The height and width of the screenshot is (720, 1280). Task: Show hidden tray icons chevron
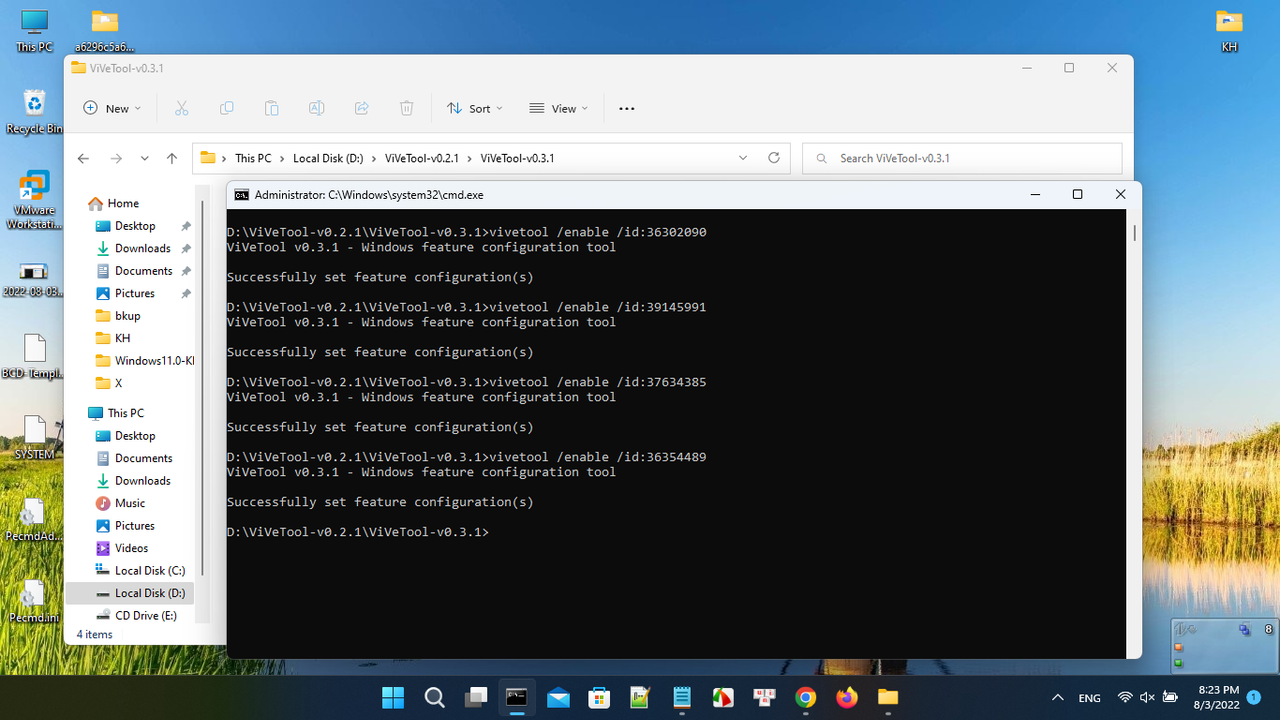click(1057, 697)
